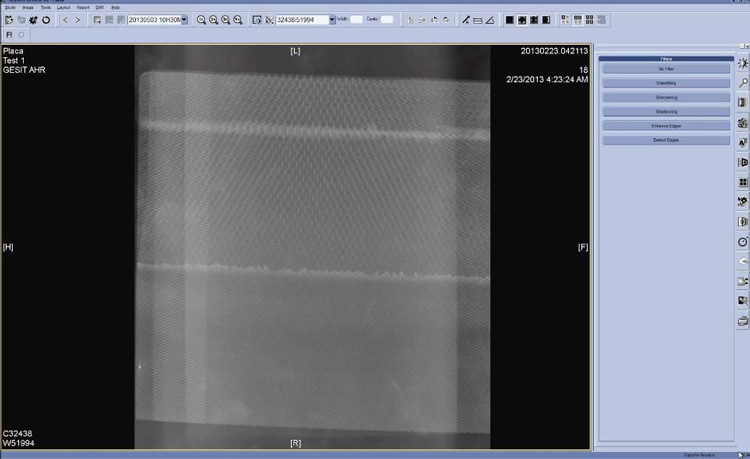Image resolution: width=750 pixels, height=459 pixels.
Task: Open the magnifier tool in right sidebar
Action: 743,83
